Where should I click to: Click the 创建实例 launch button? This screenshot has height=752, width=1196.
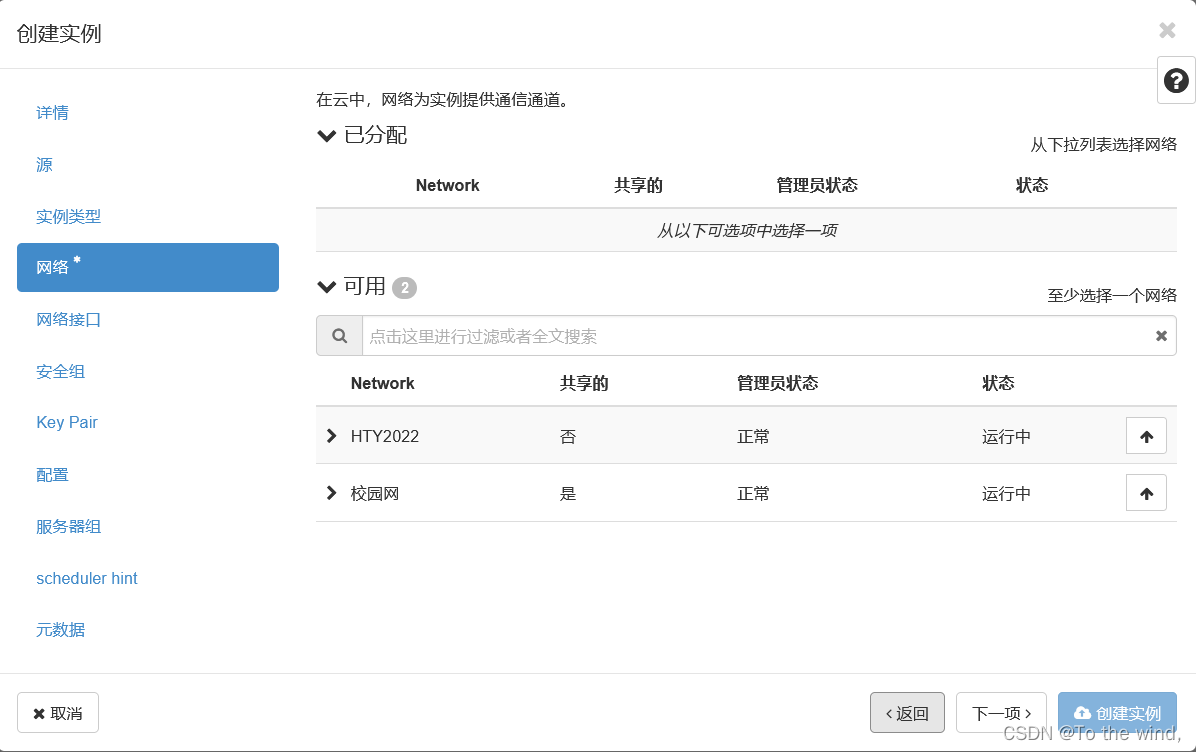point(1117,712)
